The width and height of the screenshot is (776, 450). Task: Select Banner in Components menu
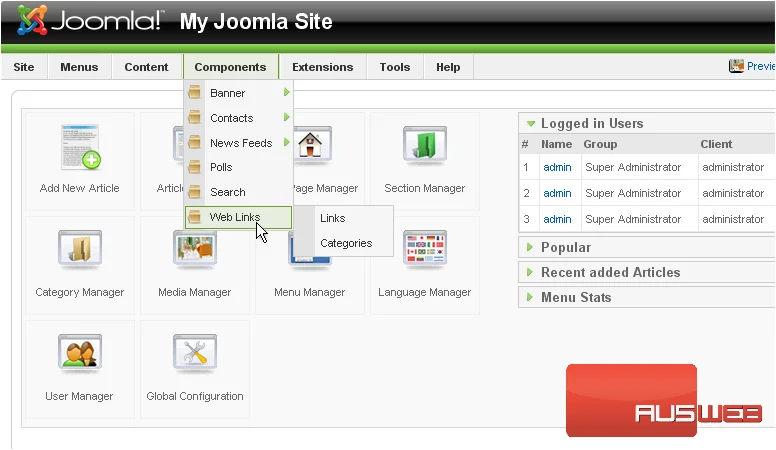239,93
